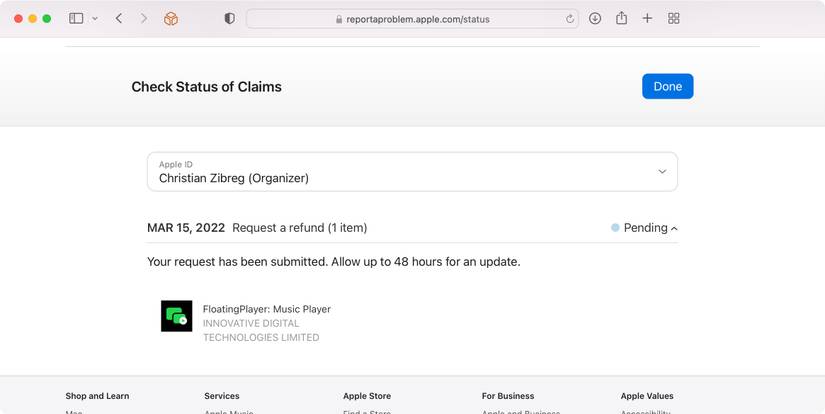Collapse the Pending claim details
The width and height of the screenshot is (825, 414).
point(645,228)
